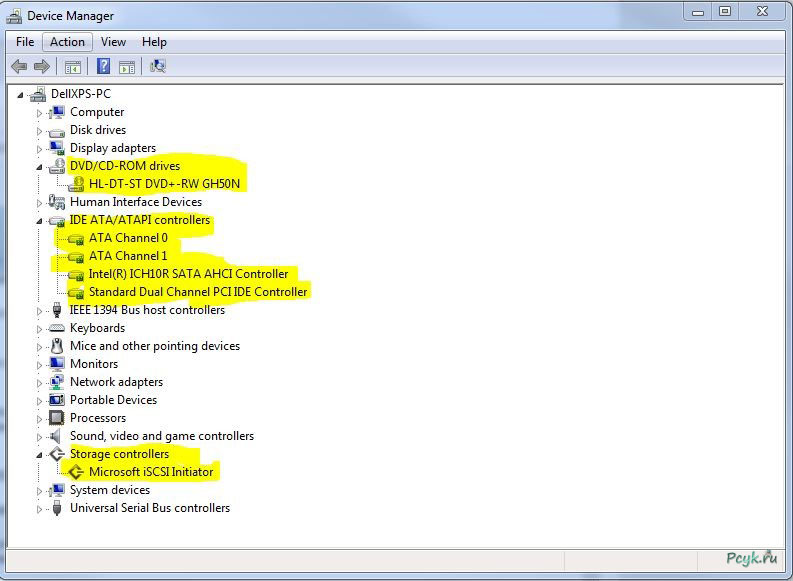The height and width of the screenshot is (581, 793).
Task: Collapse the DVD/CD-ROM drives node
Action: tap(40, 167)
